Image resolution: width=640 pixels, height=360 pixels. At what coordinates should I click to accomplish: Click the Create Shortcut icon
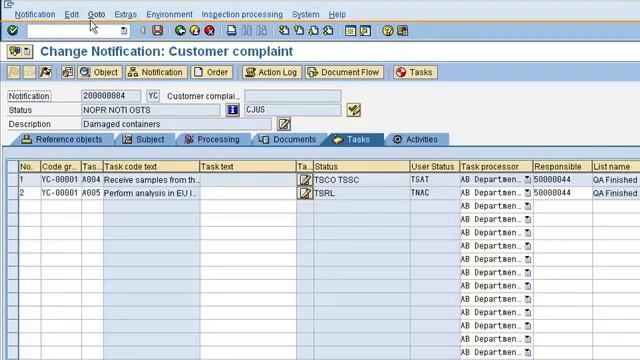pyautogui.click(x=365, y=31)
